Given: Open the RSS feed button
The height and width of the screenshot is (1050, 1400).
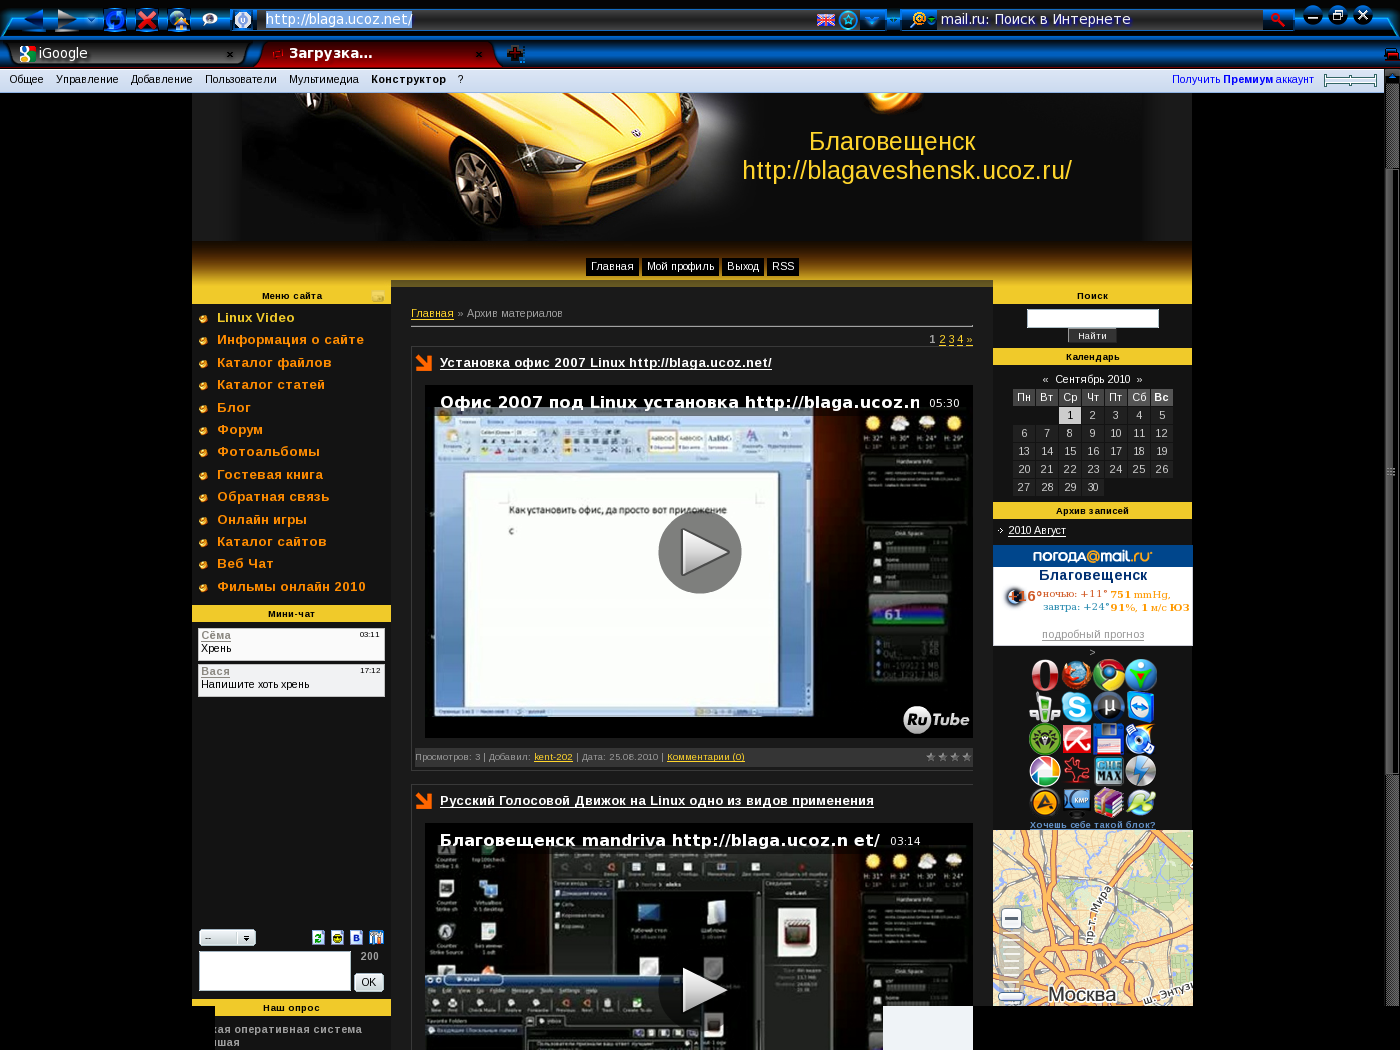Looking at the screenshot, I should click(783, 267).
